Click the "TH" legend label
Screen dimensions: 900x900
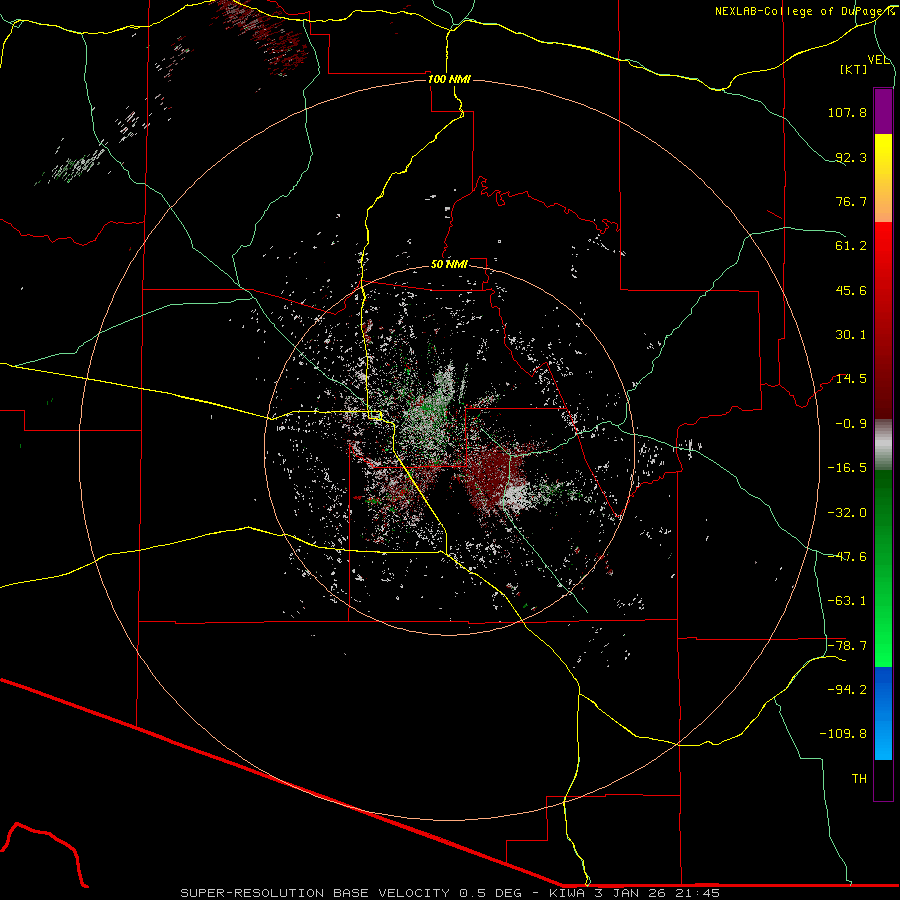coord(859,779)
